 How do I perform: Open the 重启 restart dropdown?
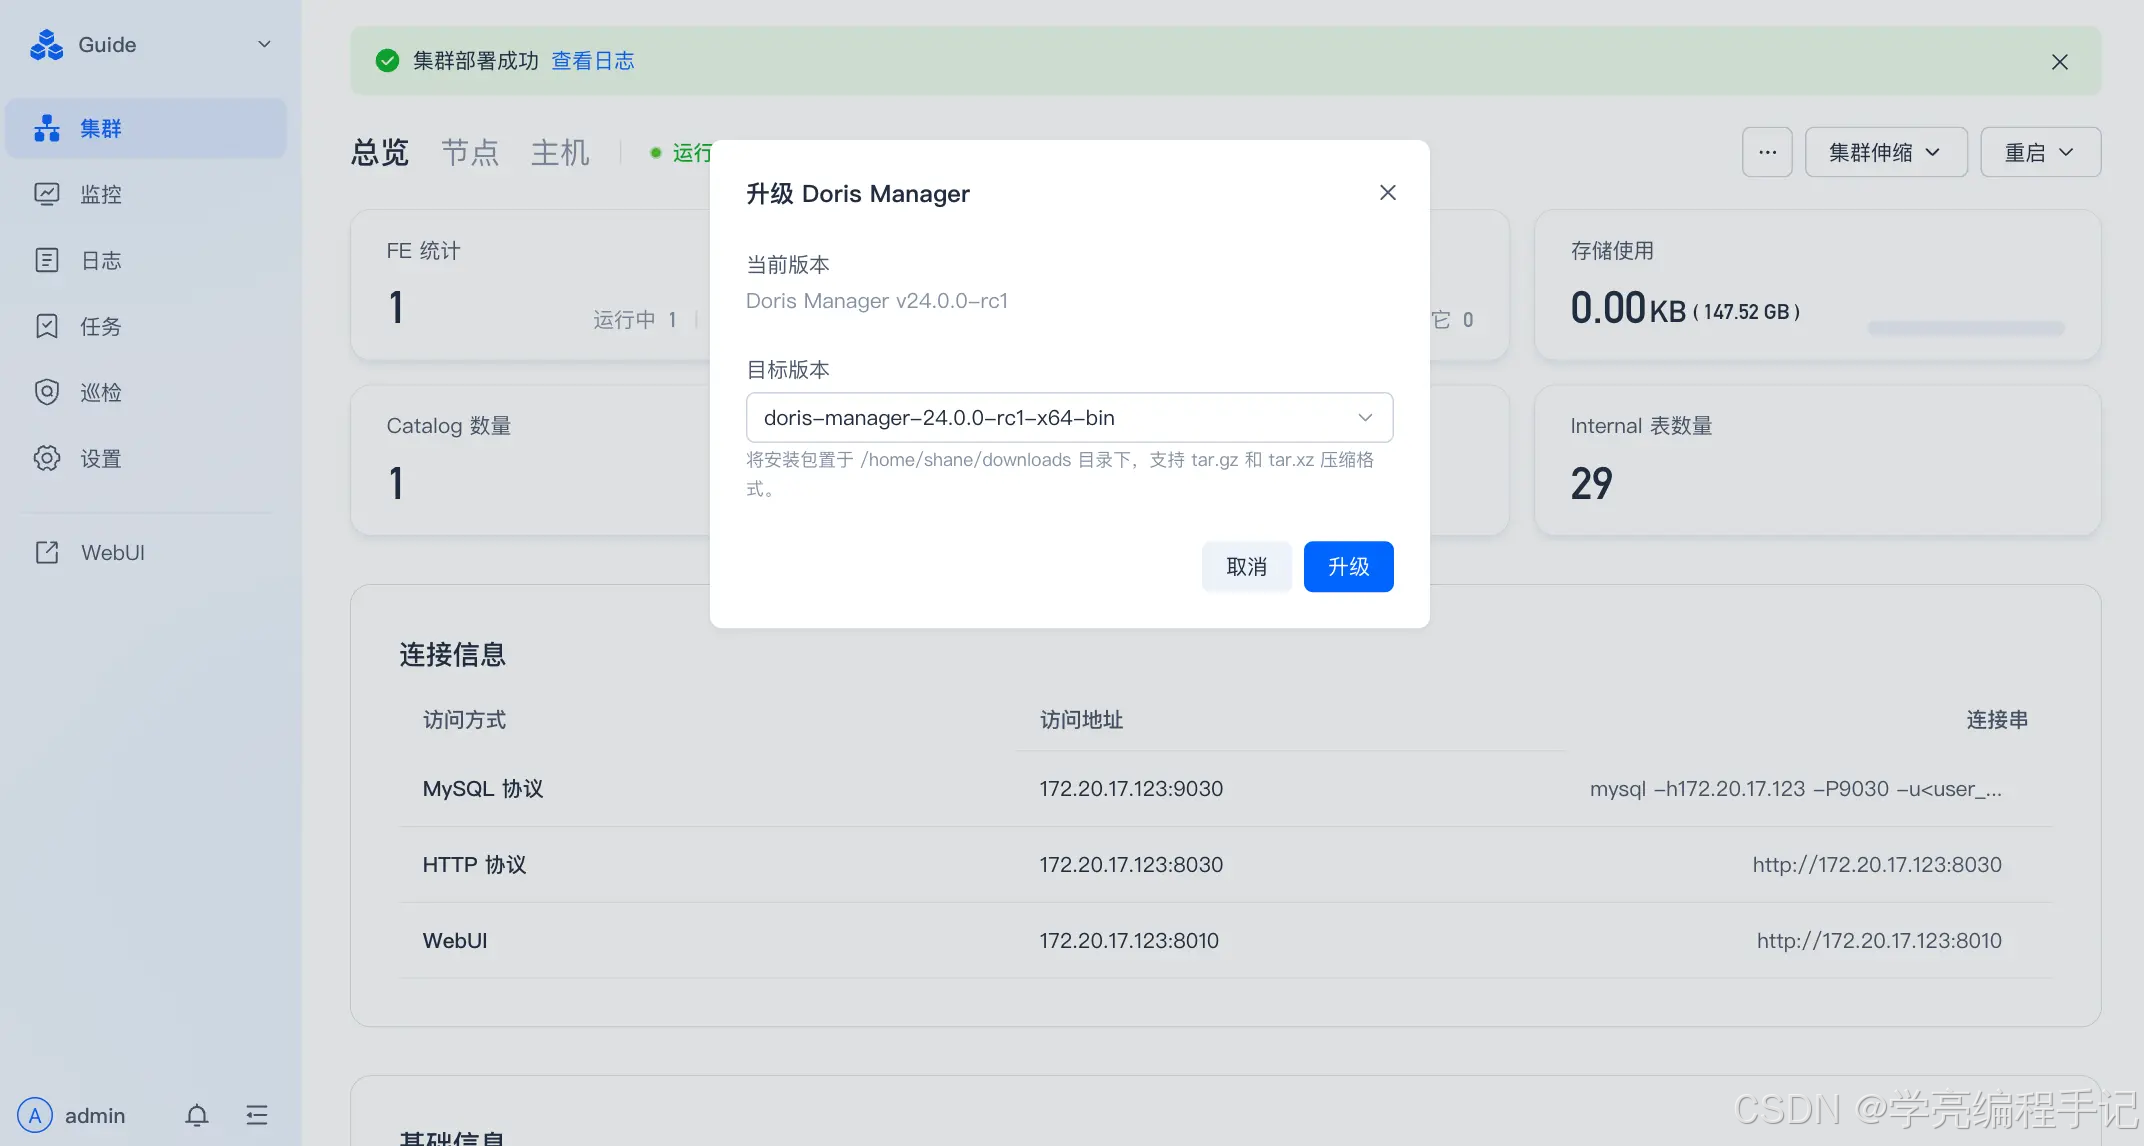pos(2040,151)
